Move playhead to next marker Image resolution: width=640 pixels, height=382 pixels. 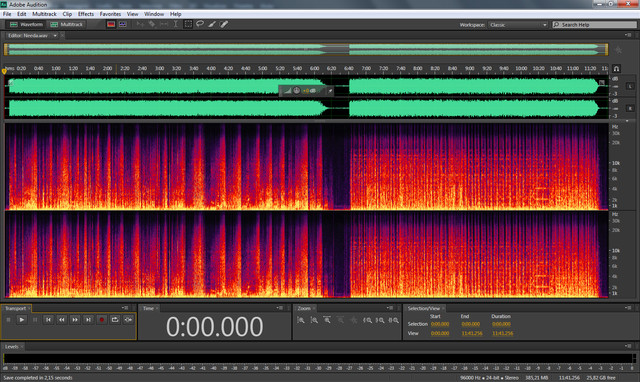88,320
